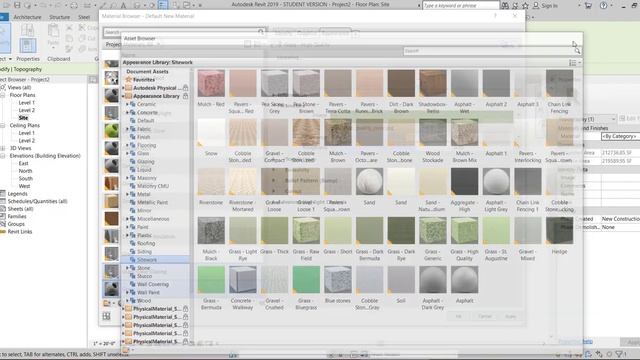
Task: Expand the Wood category arrow
Action: 127,300
